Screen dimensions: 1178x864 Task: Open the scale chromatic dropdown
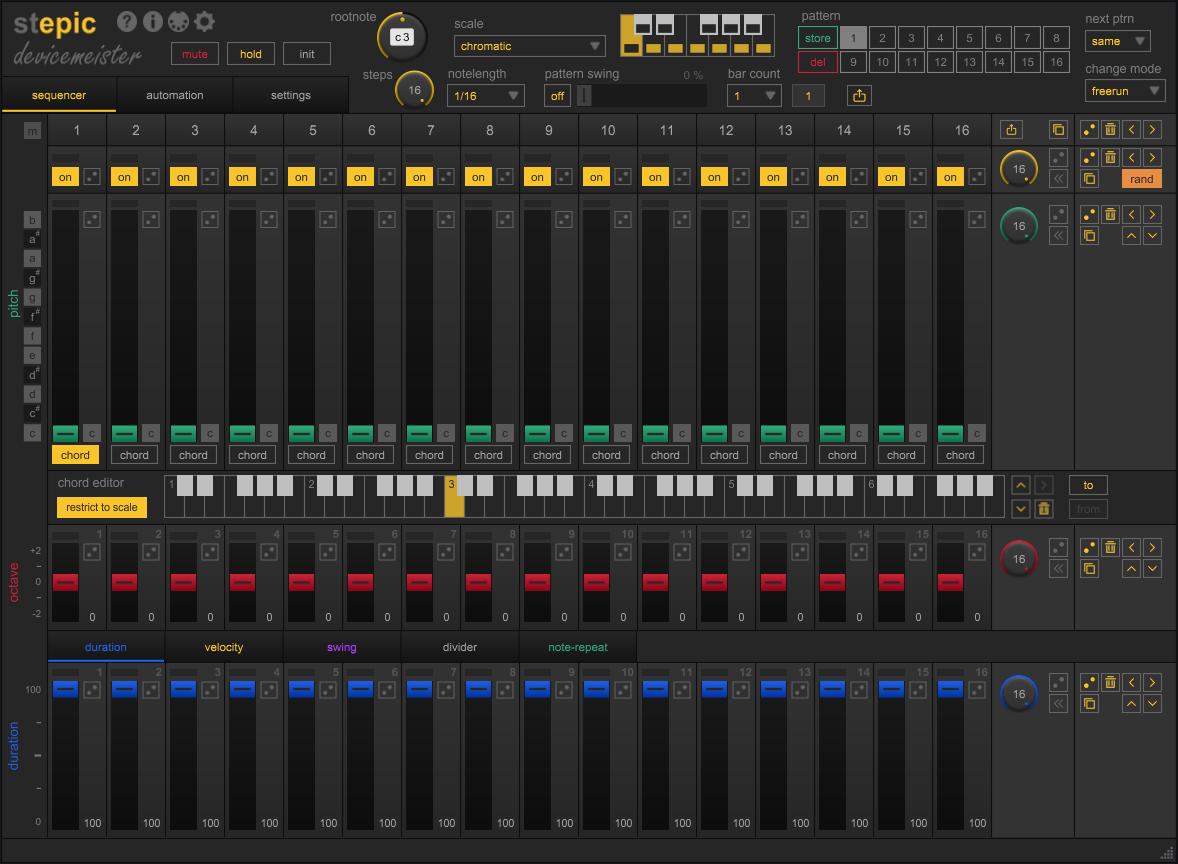pyautogui.click(x=530, y=46)
